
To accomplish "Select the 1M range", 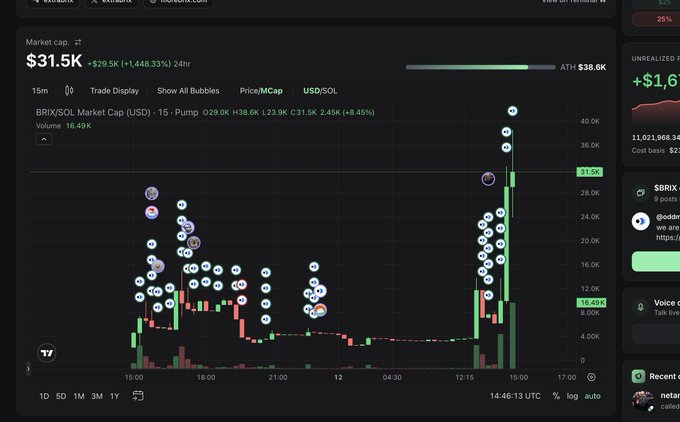I will click(x=79, y=396).
